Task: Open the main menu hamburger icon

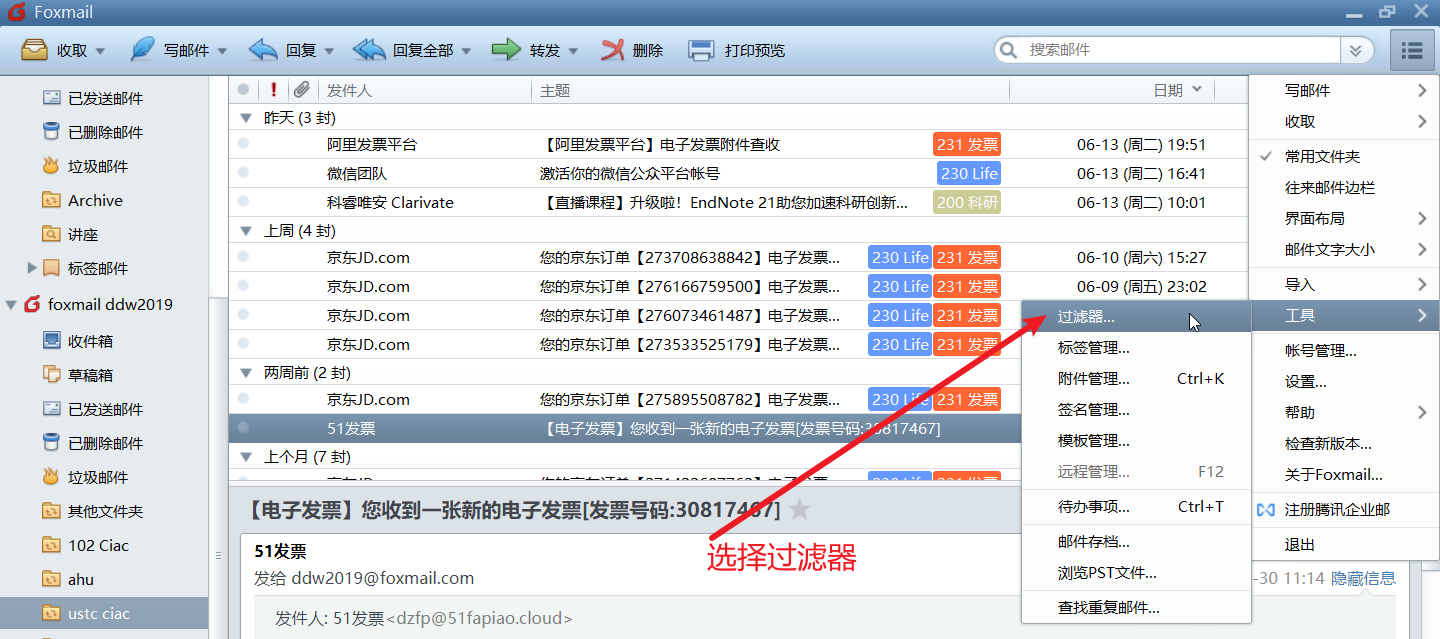Action: point(1411,50)
